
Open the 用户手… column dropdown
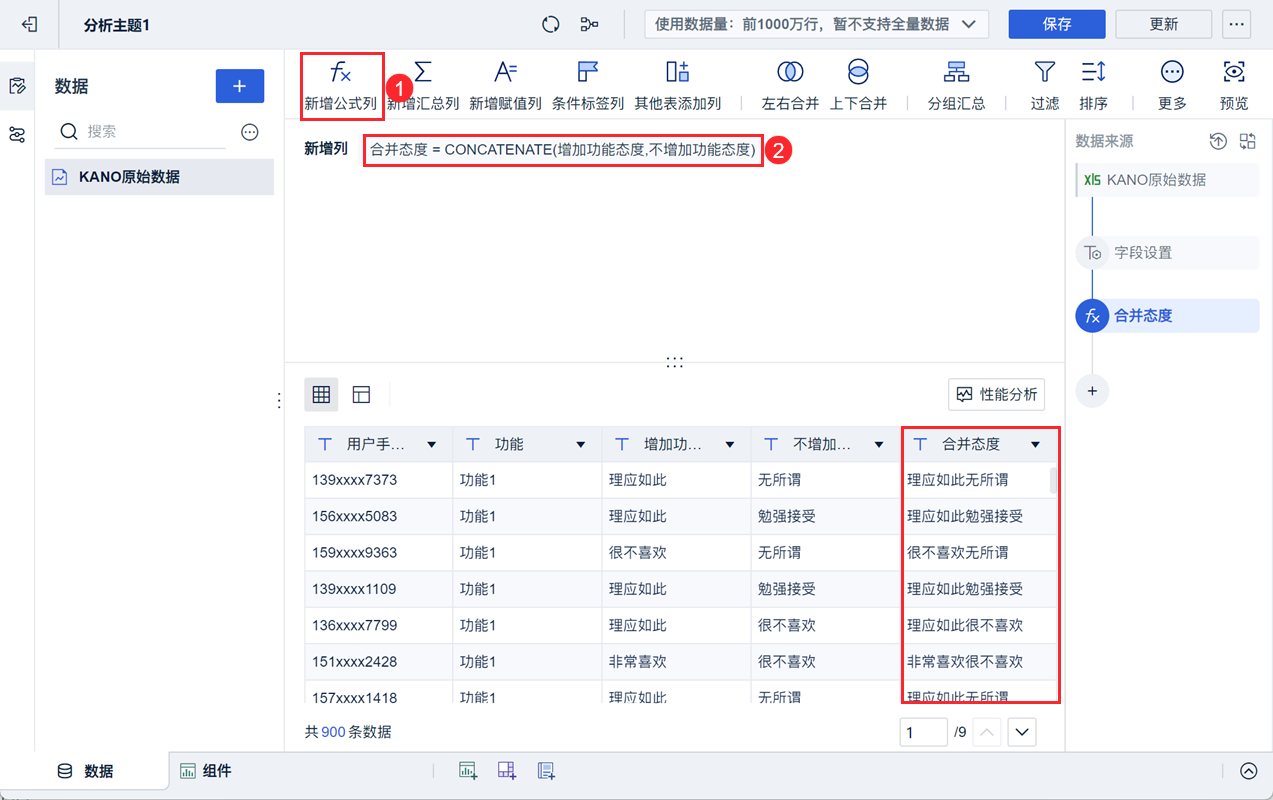(432, 444)
